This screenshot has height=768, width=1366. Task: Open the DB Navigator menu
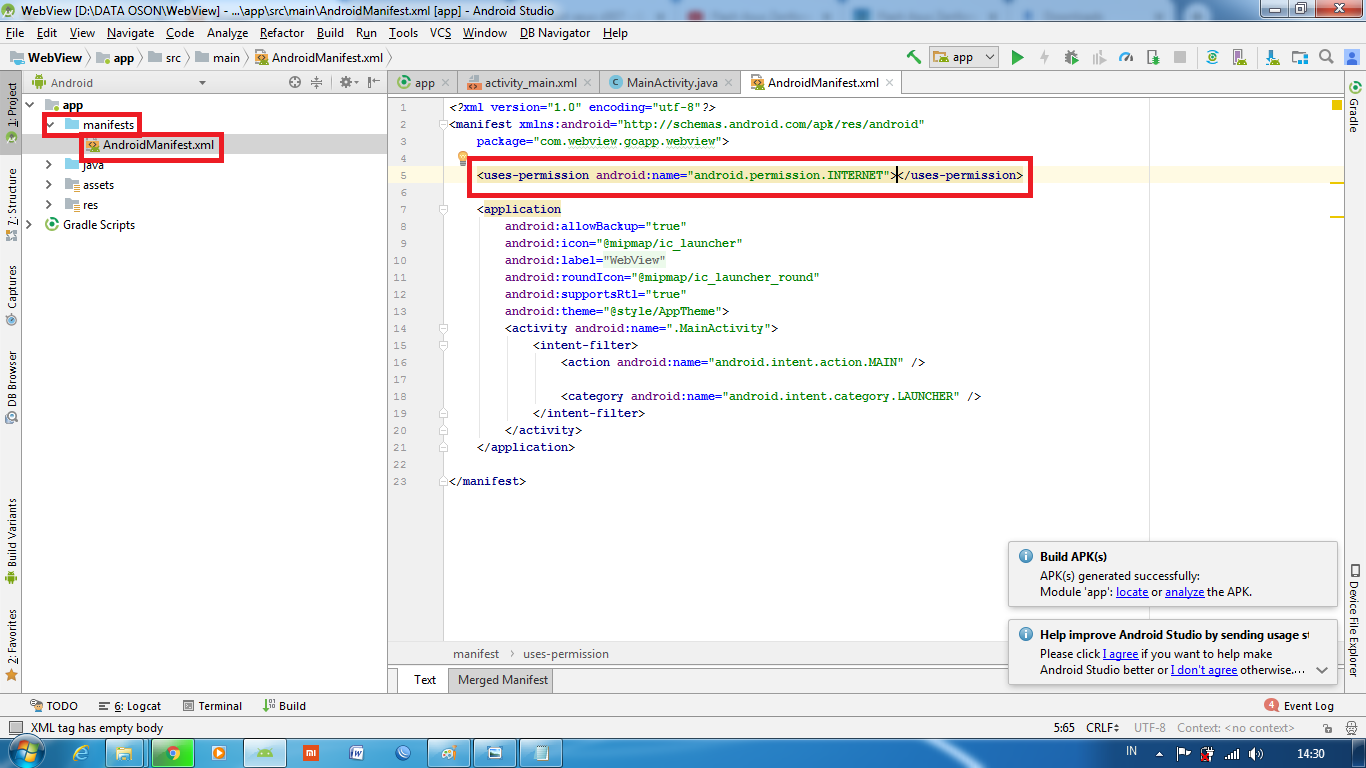(555, 33)
